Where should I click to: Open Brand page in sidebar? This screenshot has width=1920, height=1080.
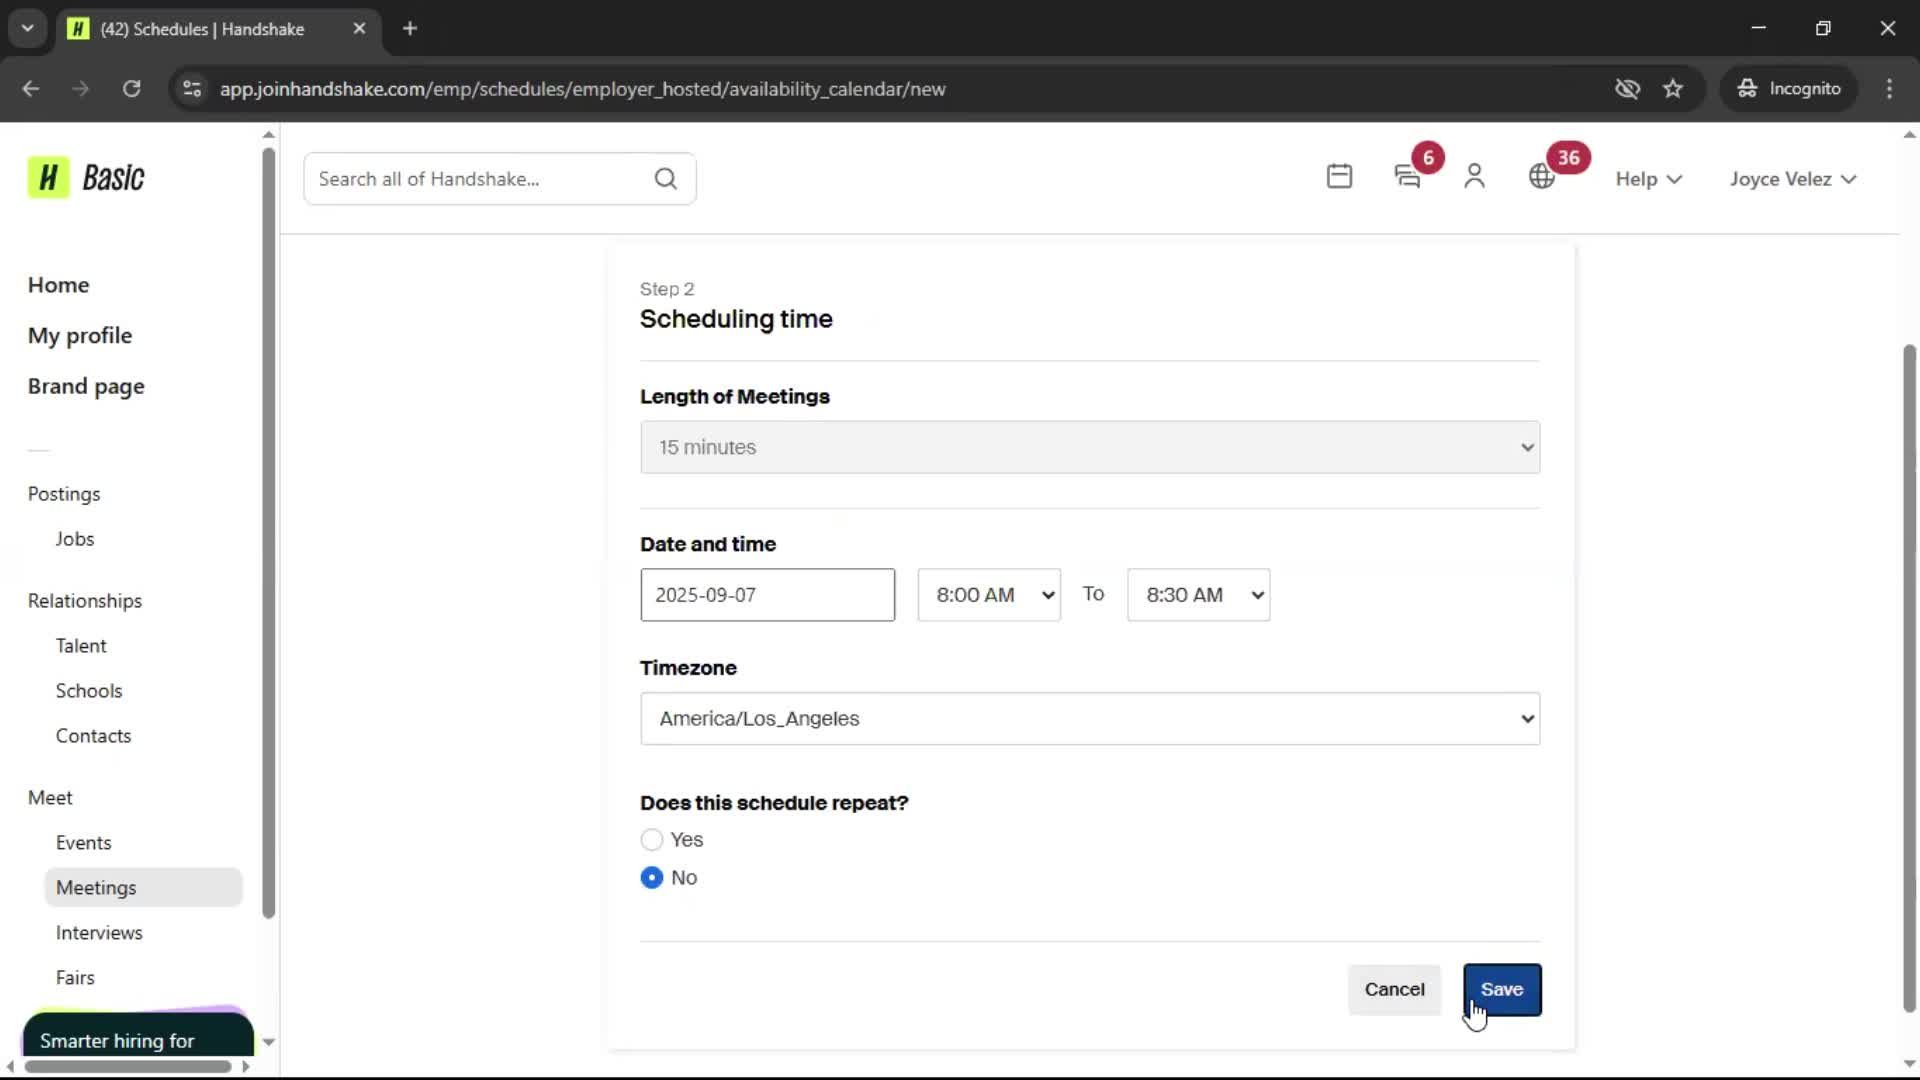point(86,387)
